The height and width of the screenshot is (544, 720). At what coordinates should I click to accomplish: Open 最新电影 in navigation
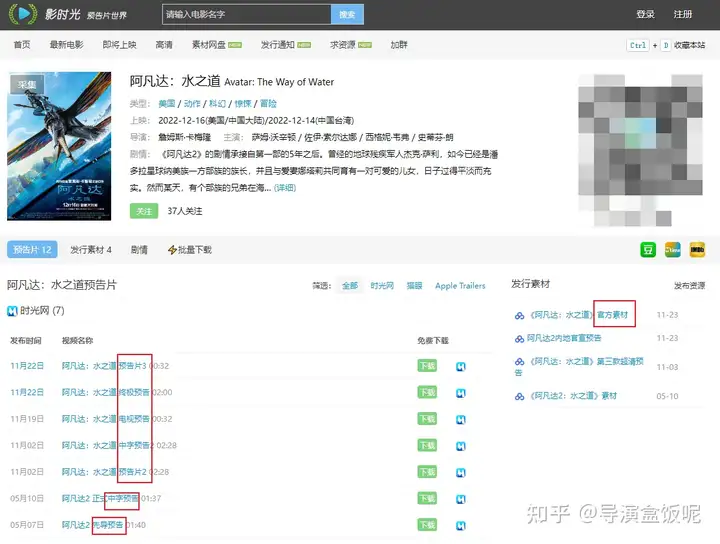pyautogui.click(x=67, y=45)
